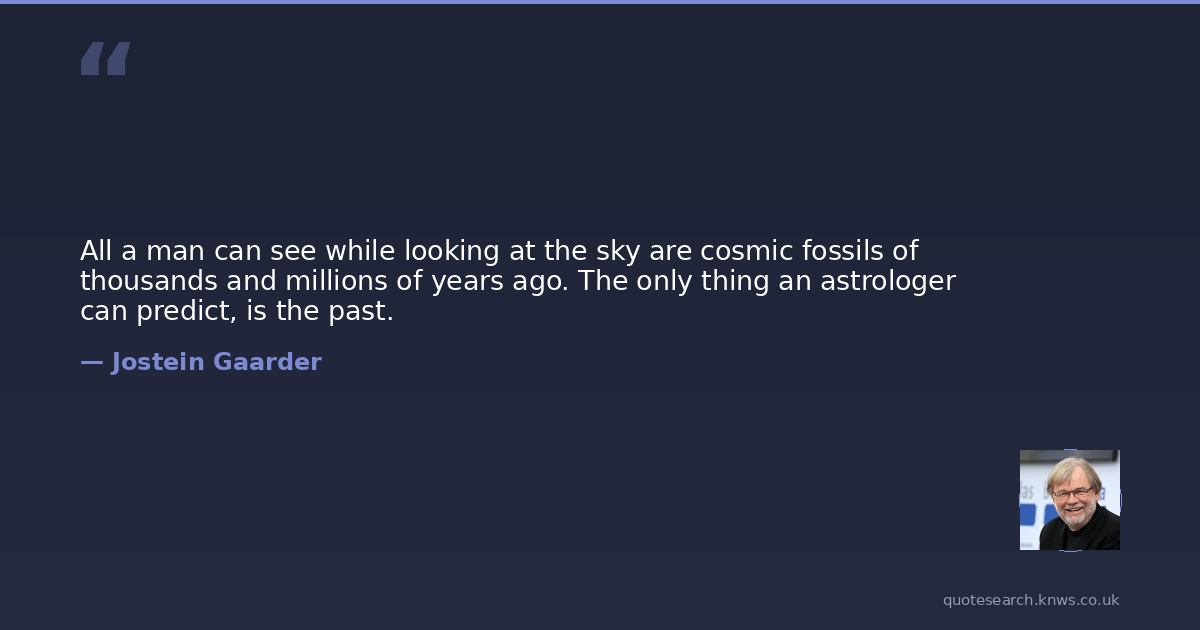Click the purple accent bar at top
The image size is (1200, 630).
(600, 2)
